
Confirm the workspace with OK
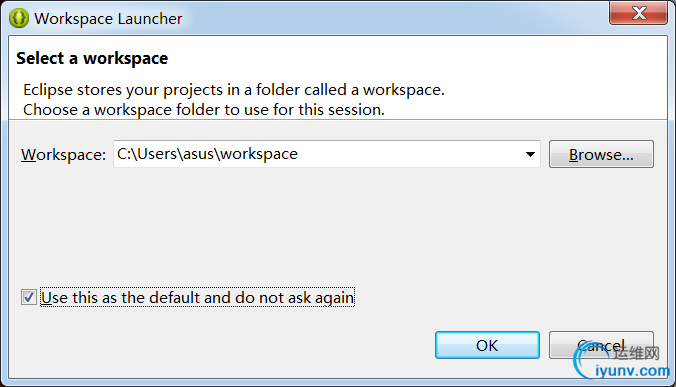tap(487, 345)
